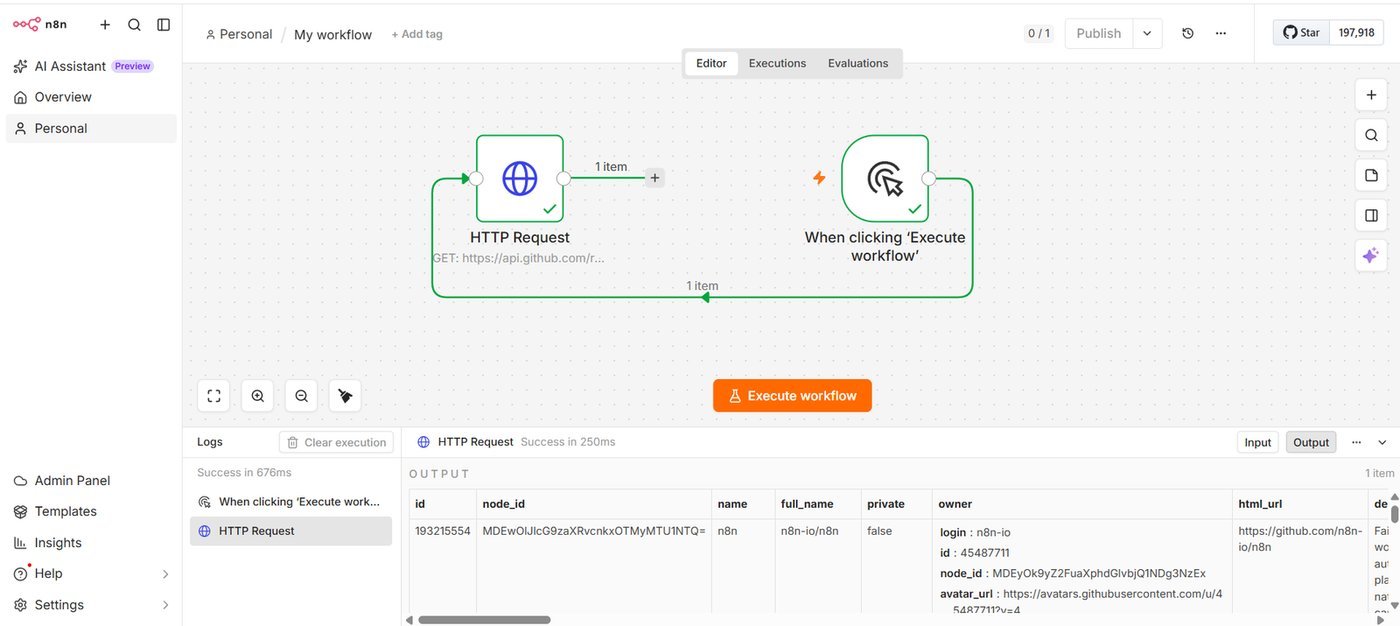
Task: Click the plus connector after HTTP Request
Action: [x=655, y=178]
